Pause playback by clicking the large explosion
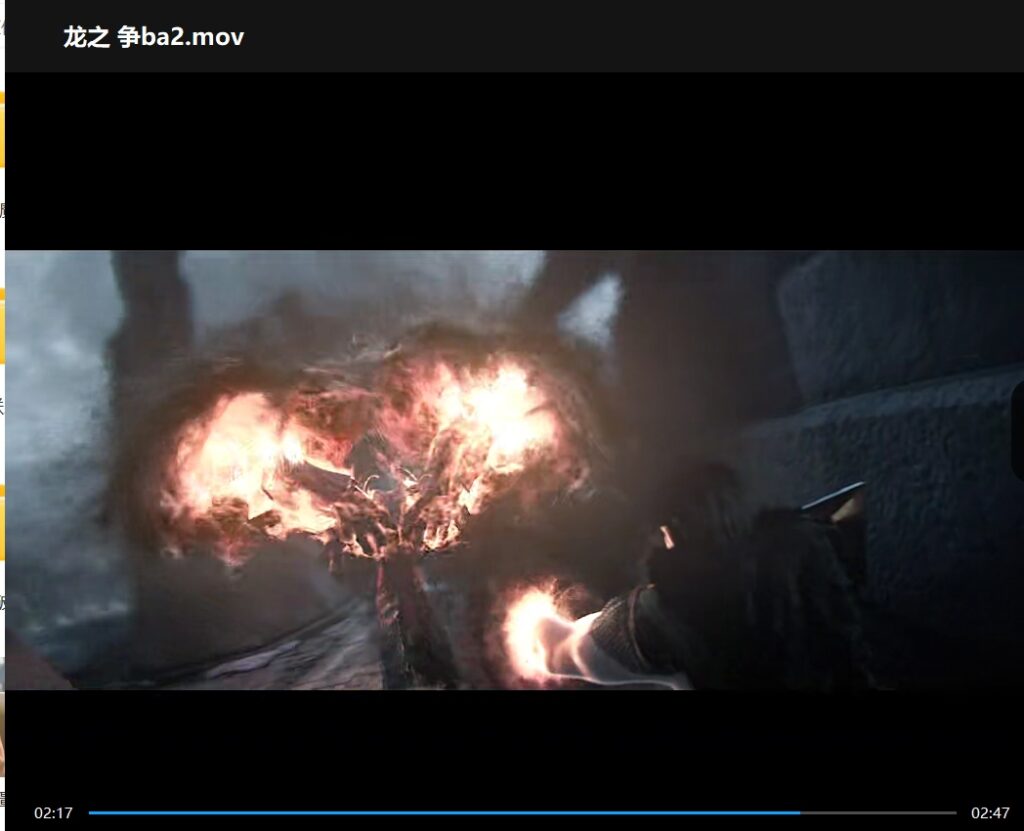This screenshot has width=1024, height=831. point(370,450)
